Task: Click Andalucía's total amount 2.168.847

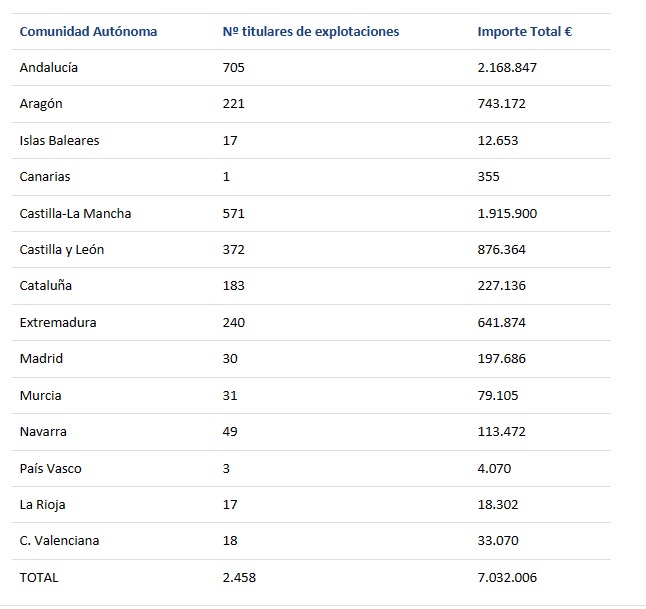Action: [507, 68]
